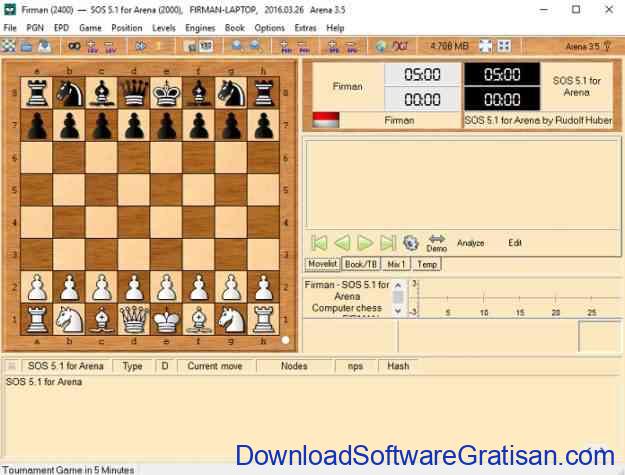Image resolution: width=625 pixels, height=475 pixels.
Task: Click the Edit button
Action: [515, 243]
